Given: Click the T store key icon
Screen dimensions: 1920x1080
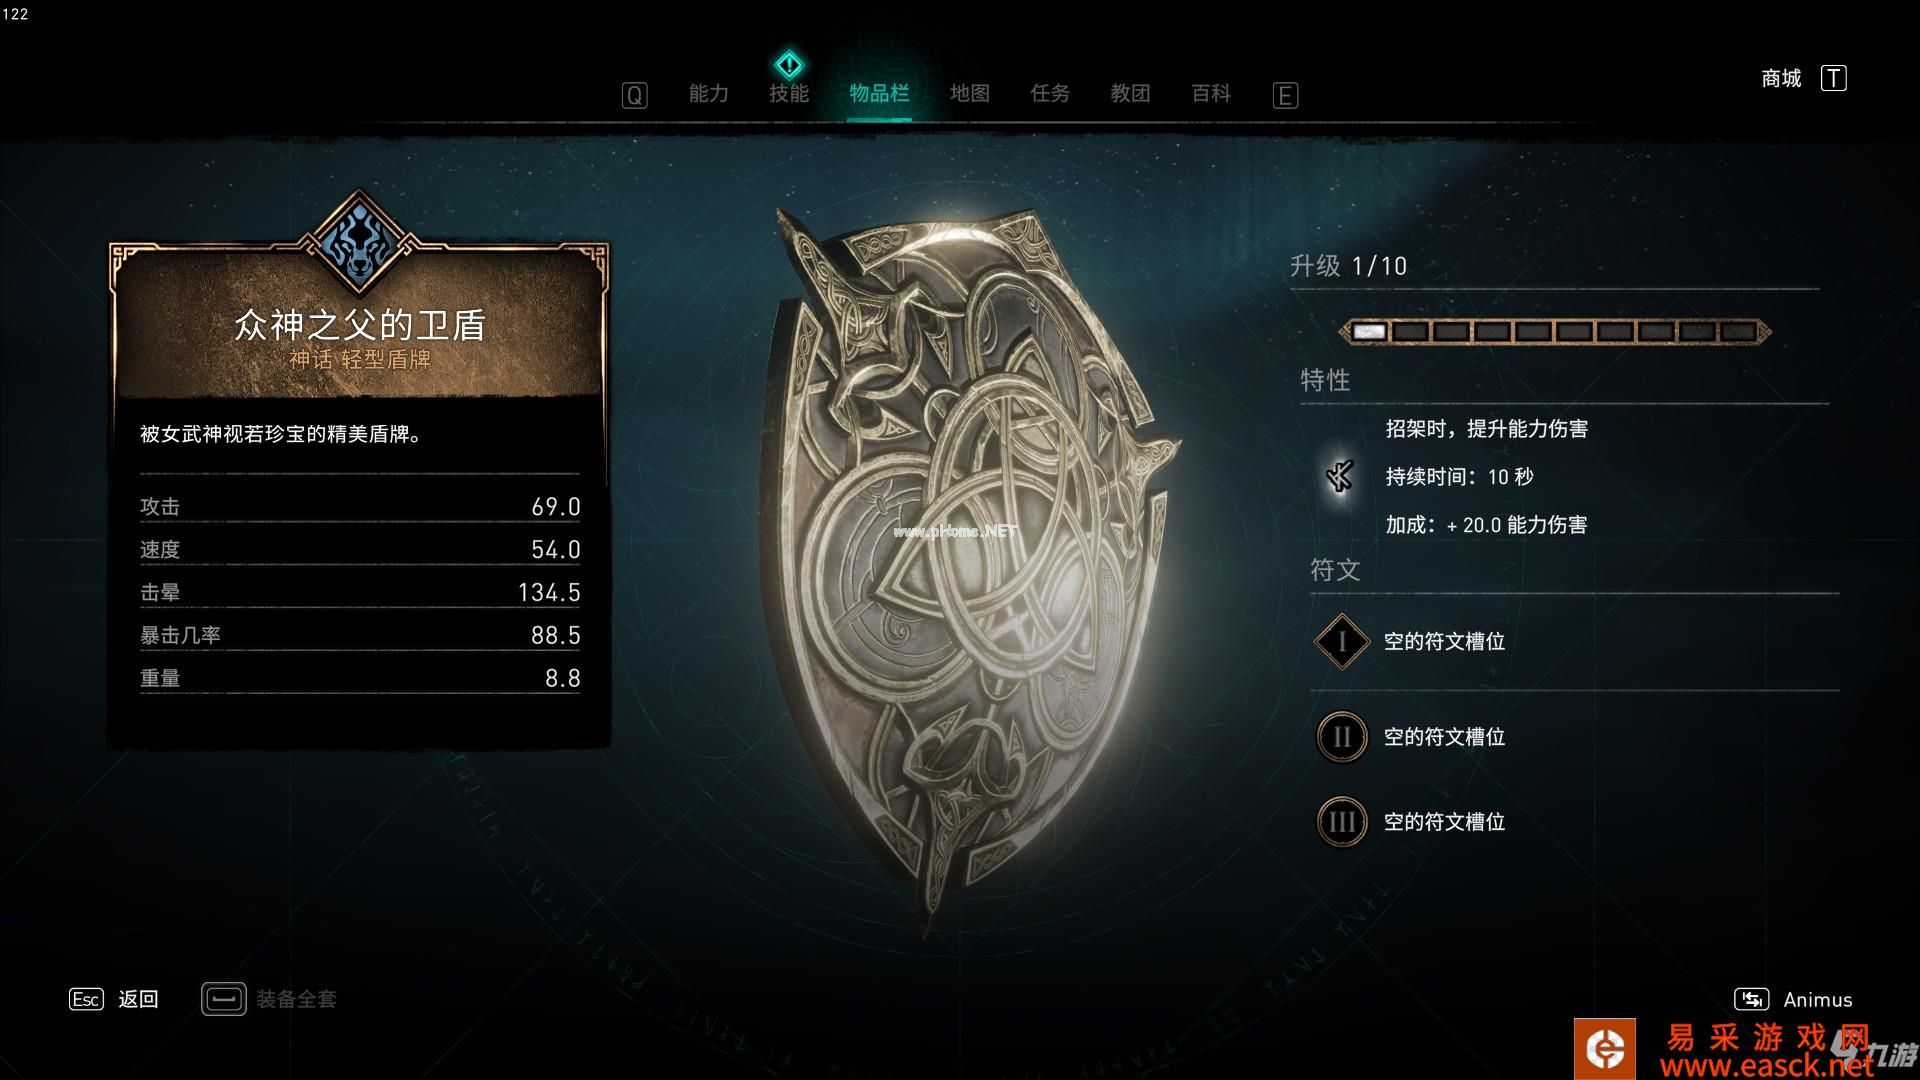Looking at the screenshot, I should coord(1833,78).
